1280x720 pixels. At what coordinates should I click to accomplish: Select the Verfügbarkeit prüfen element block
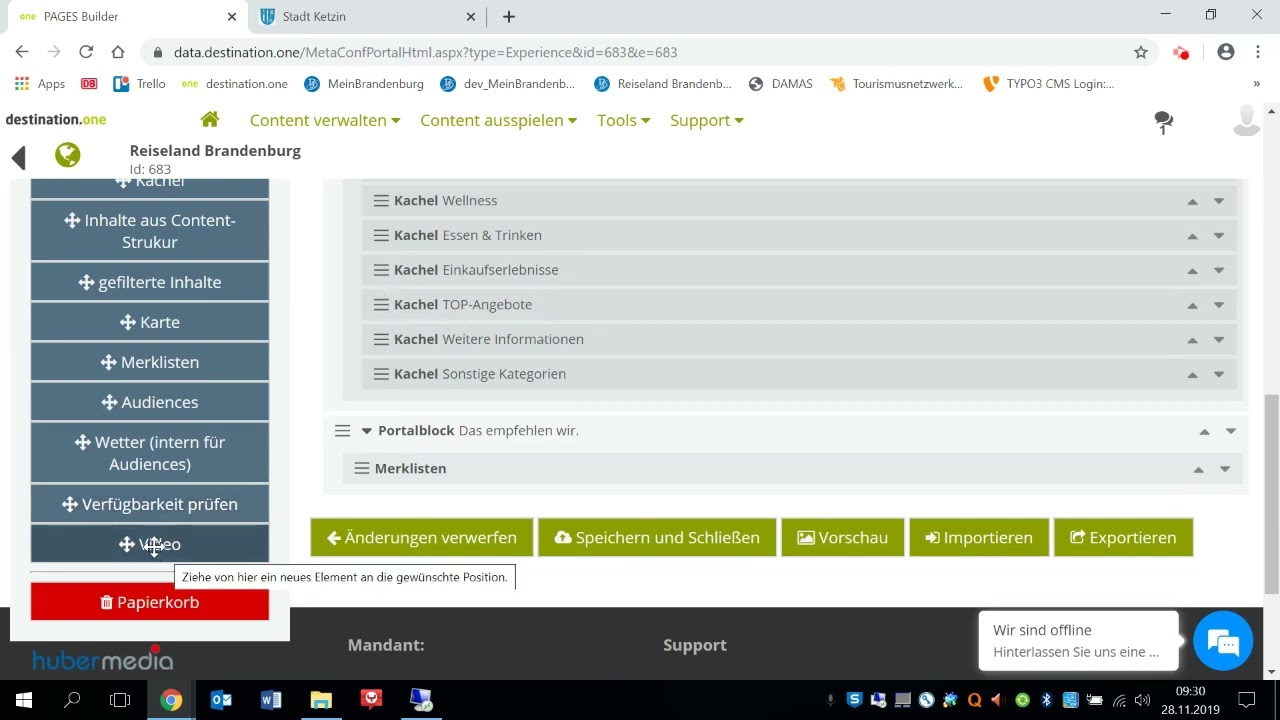tap(150, 504)
